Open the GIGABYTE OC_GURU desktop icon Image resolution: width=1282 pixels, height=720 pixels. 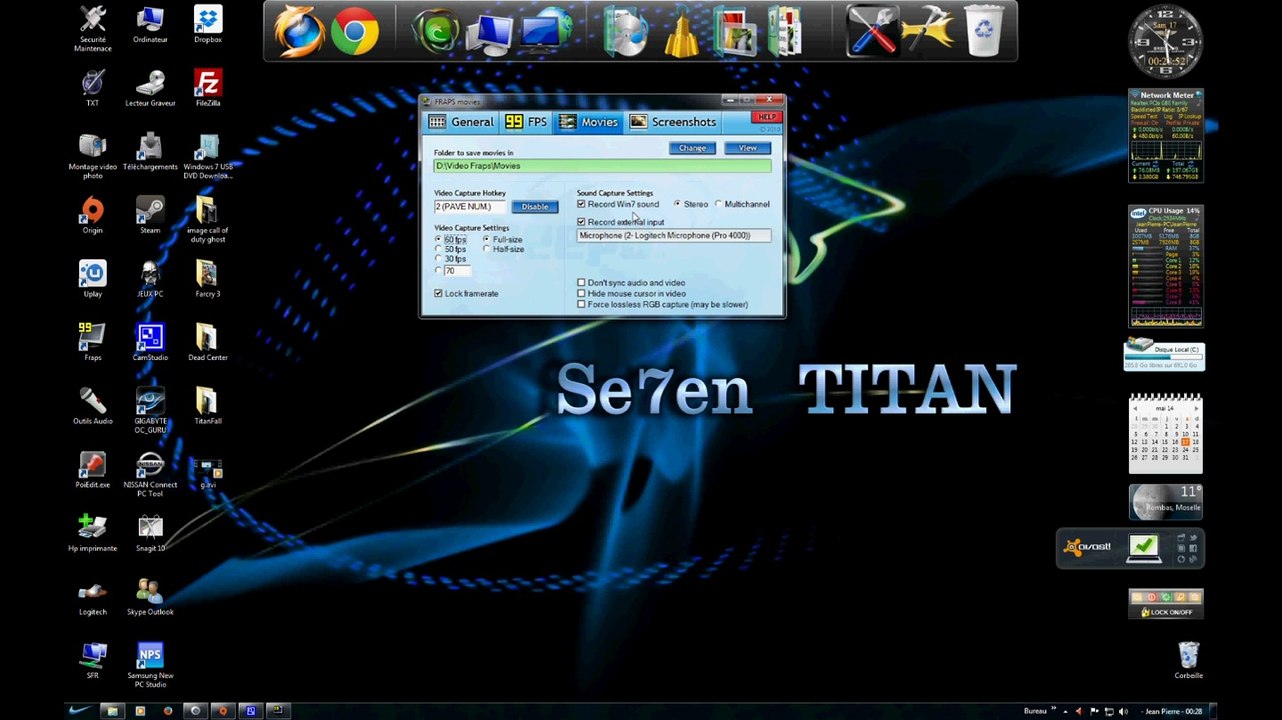point(150,410)
